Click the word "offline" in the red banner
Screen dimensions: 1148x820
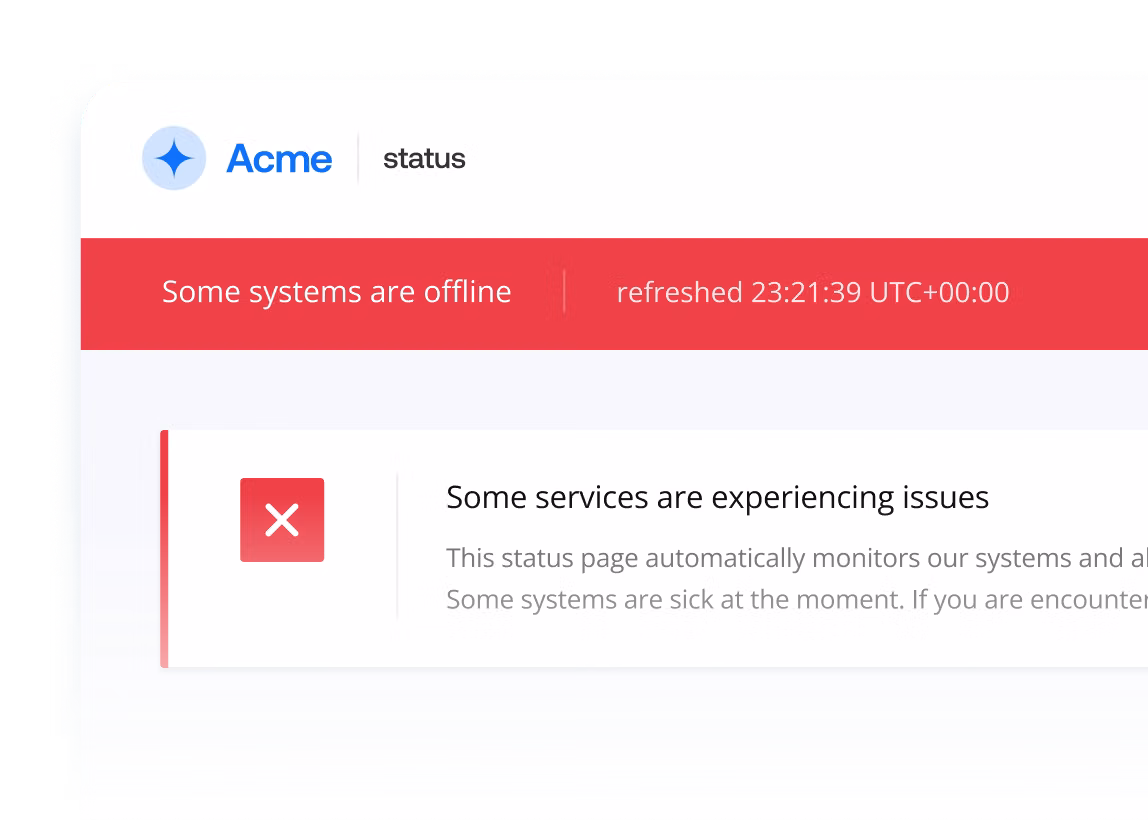coord(467,292)
